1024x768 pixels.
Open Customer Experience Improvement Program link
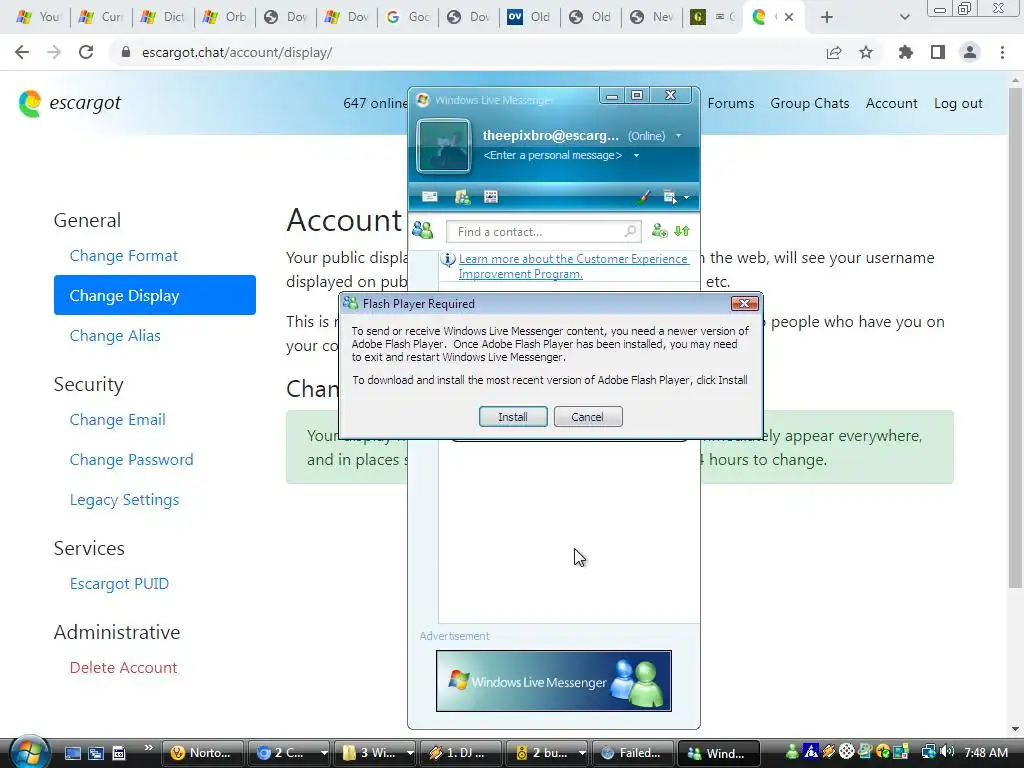[573, 266]
